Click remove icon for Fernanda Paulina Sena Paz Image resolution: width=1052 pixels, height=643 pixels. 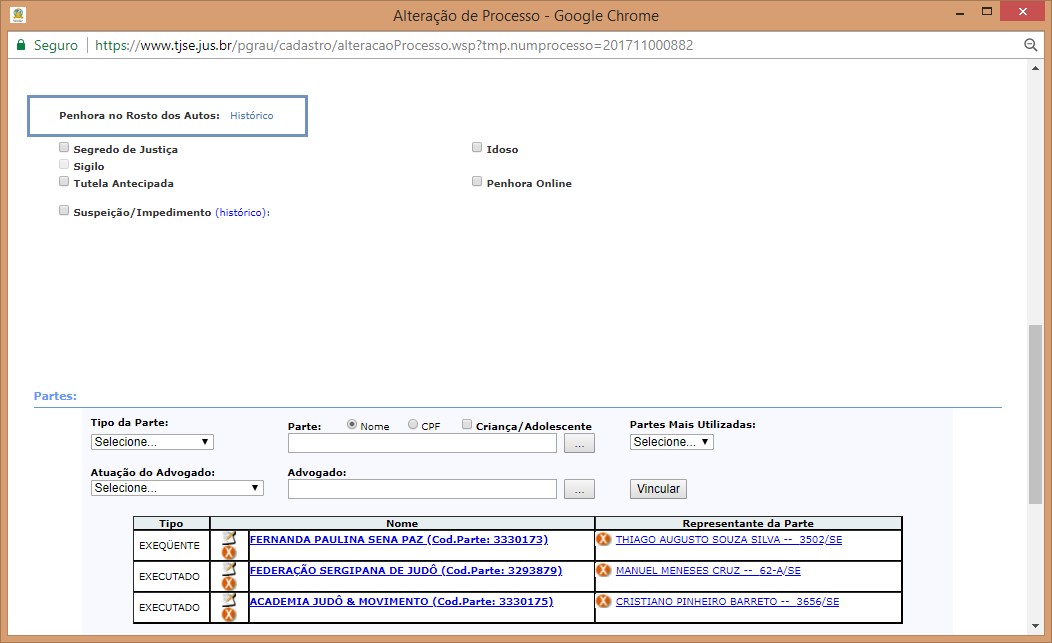click(229, 553)
